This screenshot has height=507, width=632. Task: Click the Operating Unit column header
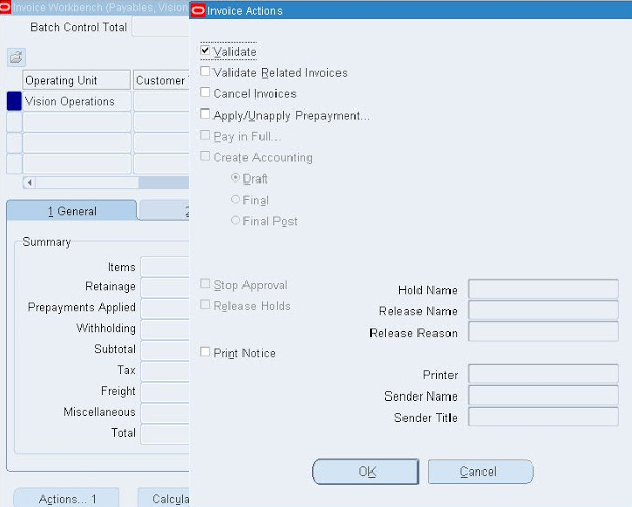[77, 80]
